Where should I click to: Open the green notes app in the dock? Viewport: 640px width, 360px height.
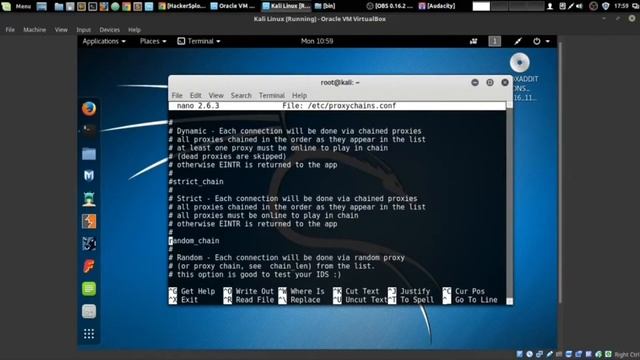coord(89,289)
